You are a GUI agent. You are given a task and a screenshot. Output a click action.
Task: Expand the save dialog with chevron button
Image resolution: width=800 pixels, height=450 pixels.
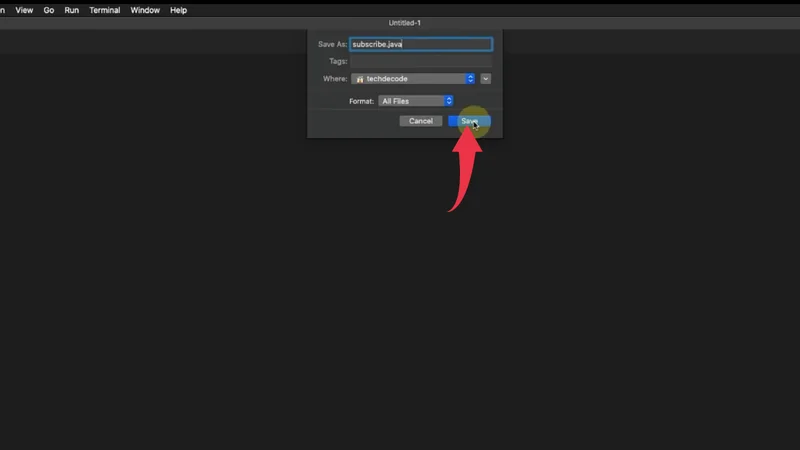pos(486,79)
